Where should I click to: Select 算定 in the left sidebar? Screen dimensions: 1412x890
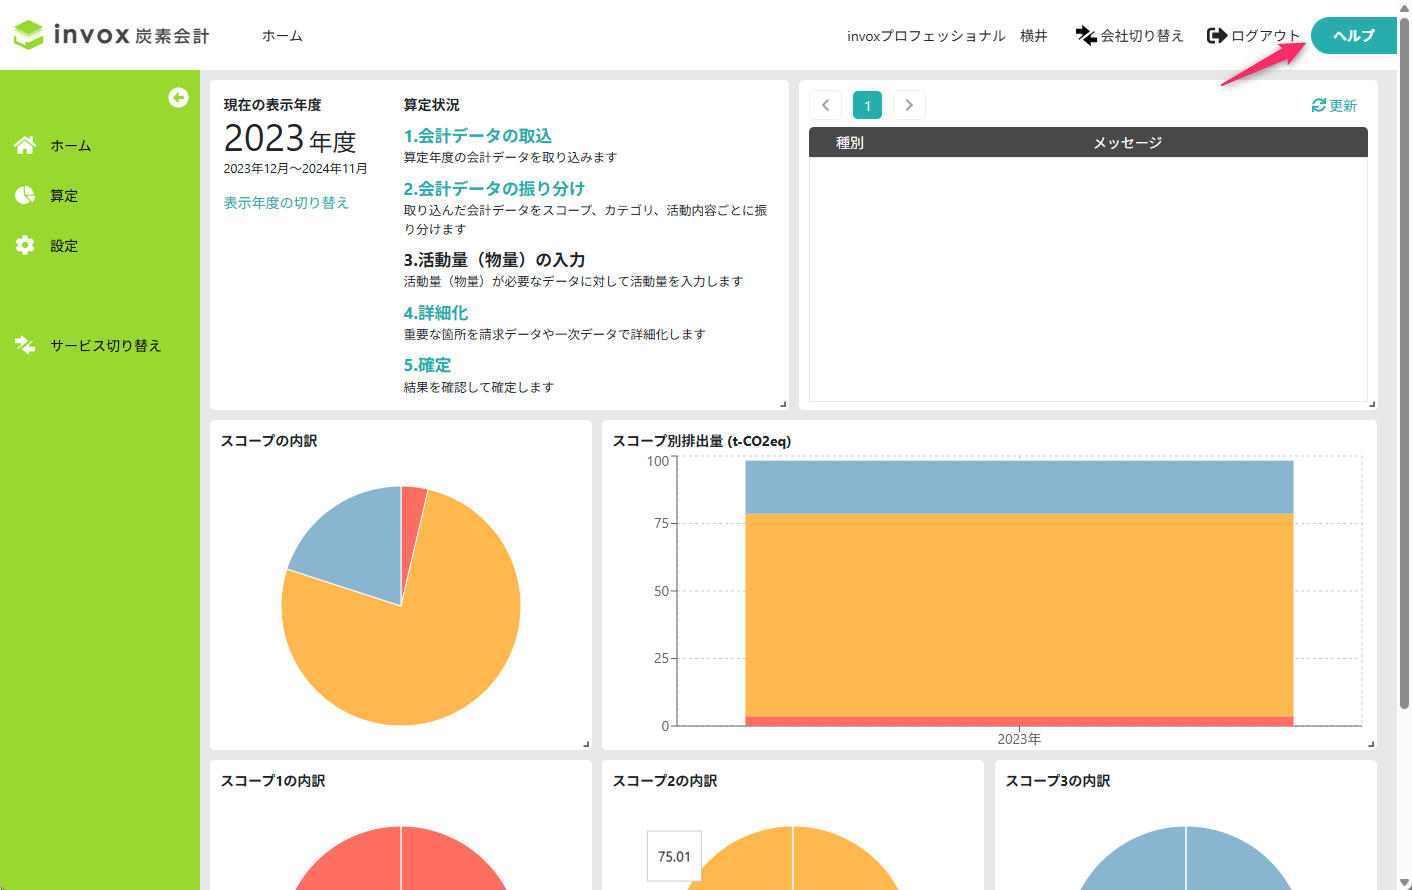coord(63,195)
